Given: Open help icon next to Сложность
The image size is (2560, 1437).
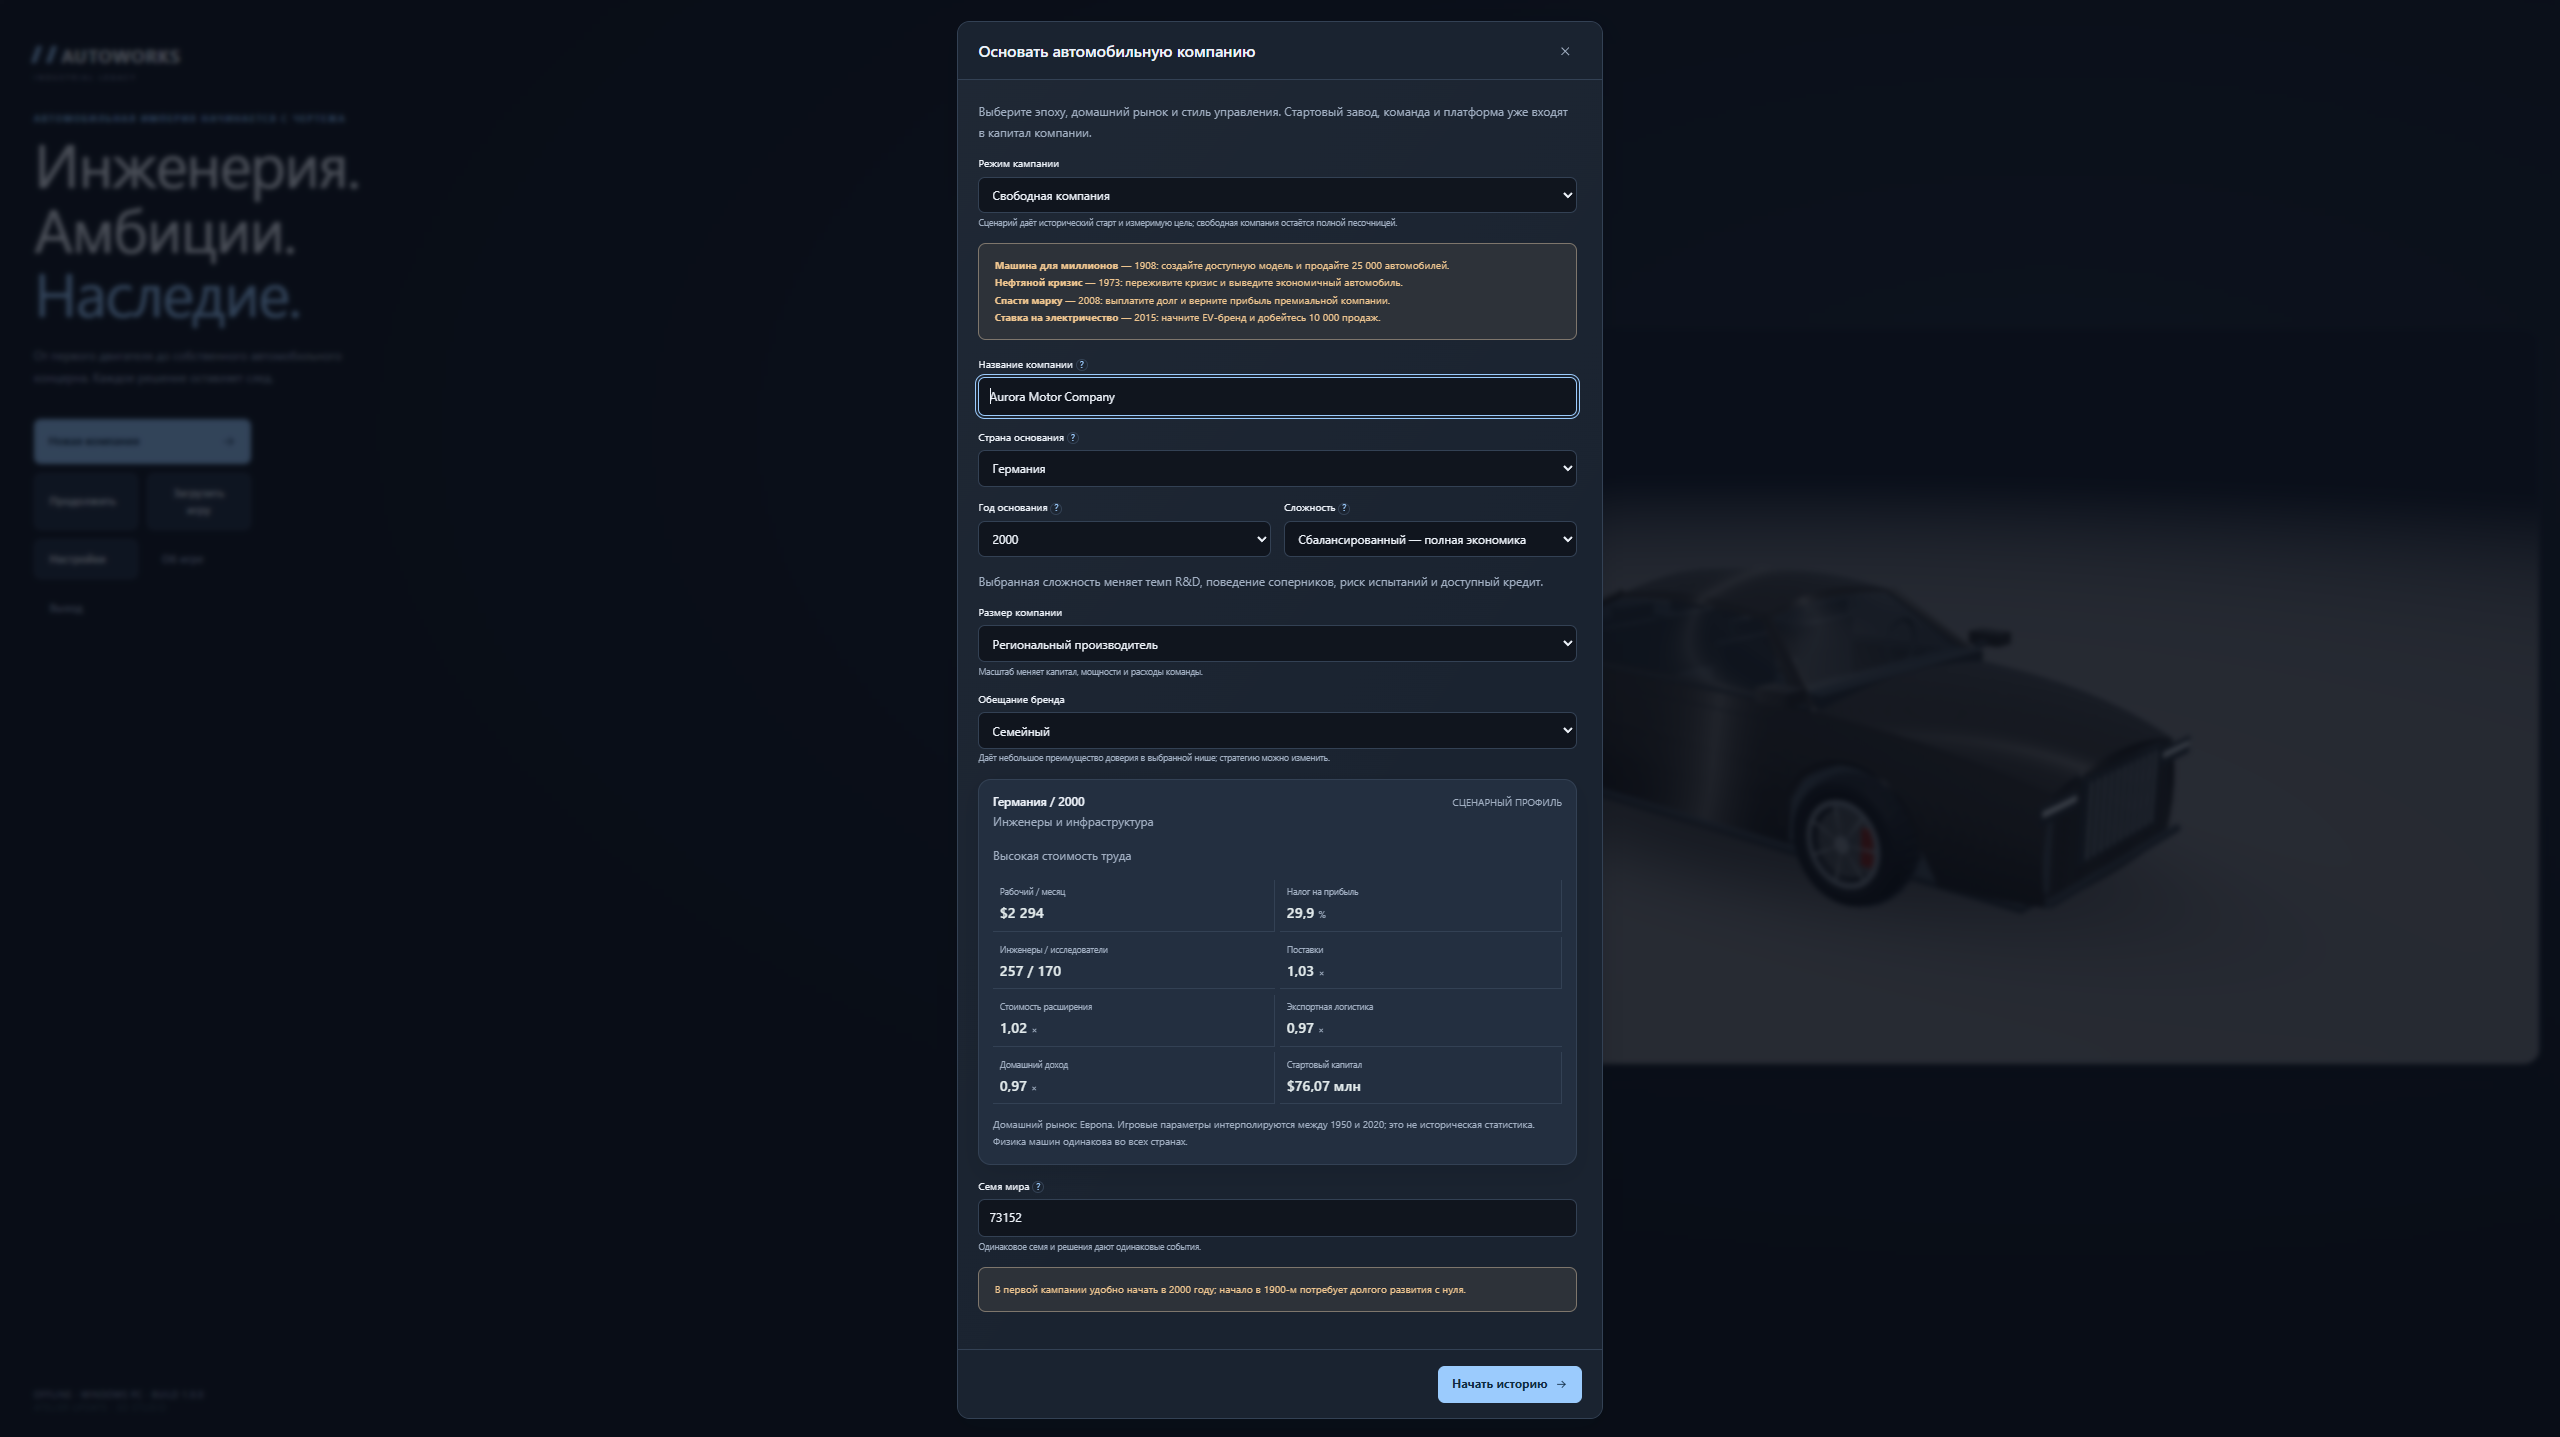Looking at the screenshot, I should (x=1344, y=508).
